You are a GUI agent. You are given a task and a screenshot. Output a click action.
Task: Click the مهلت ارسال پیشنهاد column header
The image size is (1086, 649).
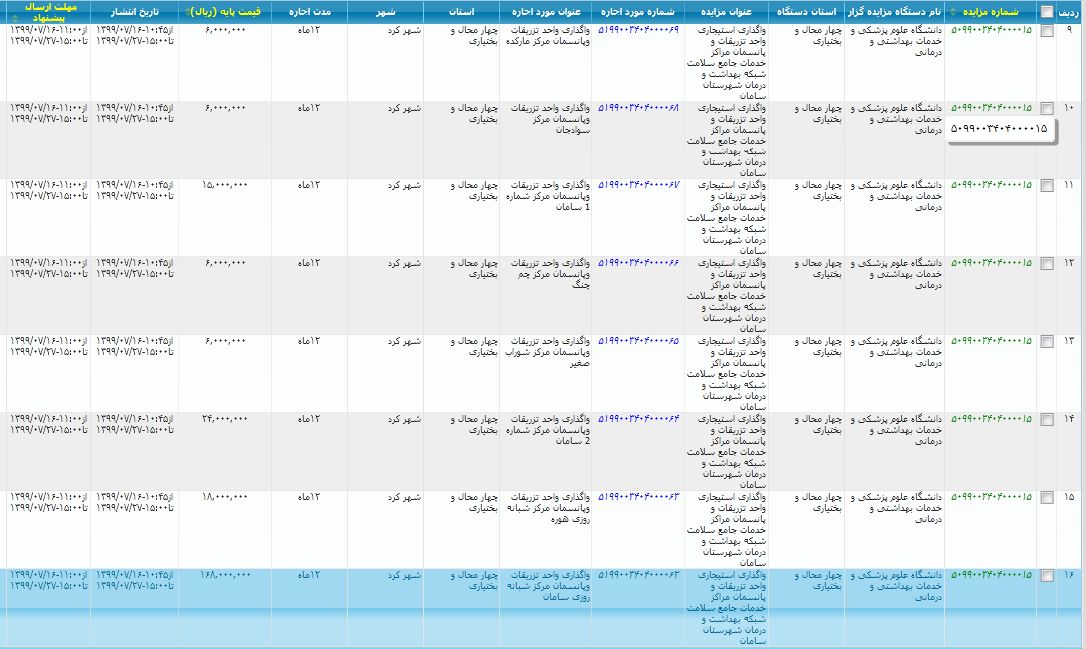[x=46, y=12]
